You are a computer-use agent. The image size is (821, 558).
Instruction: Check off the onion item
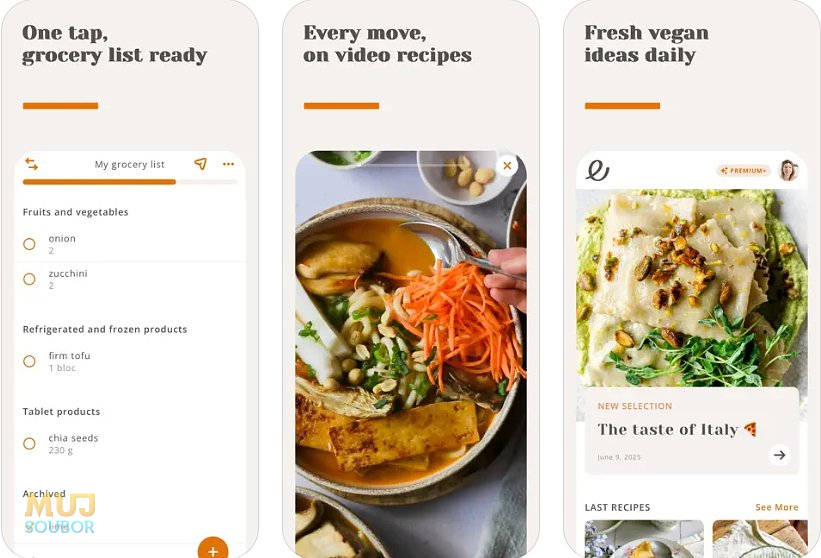click(29, 244)
